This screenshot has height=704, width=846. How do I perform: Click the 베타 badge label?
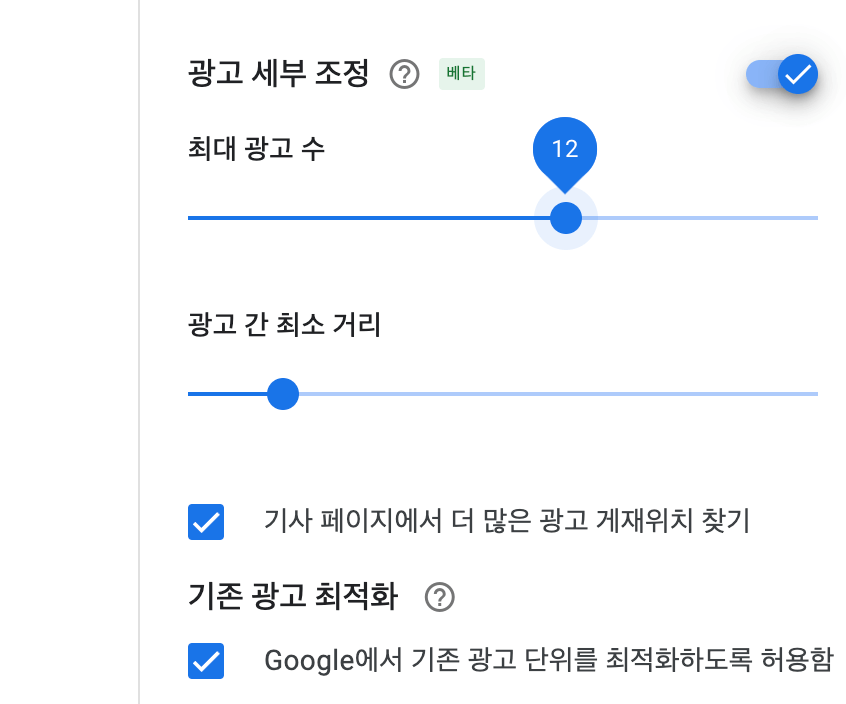461,74
